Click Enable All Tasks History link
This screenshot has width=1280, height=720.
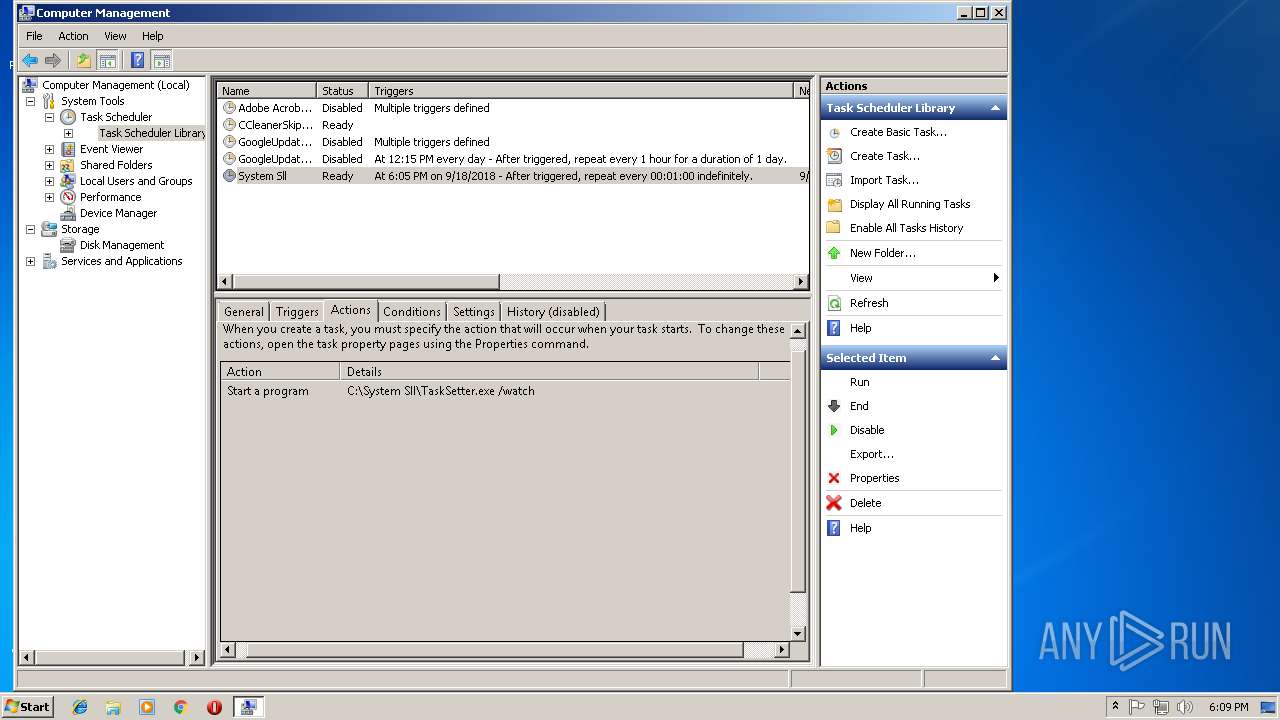906,228
